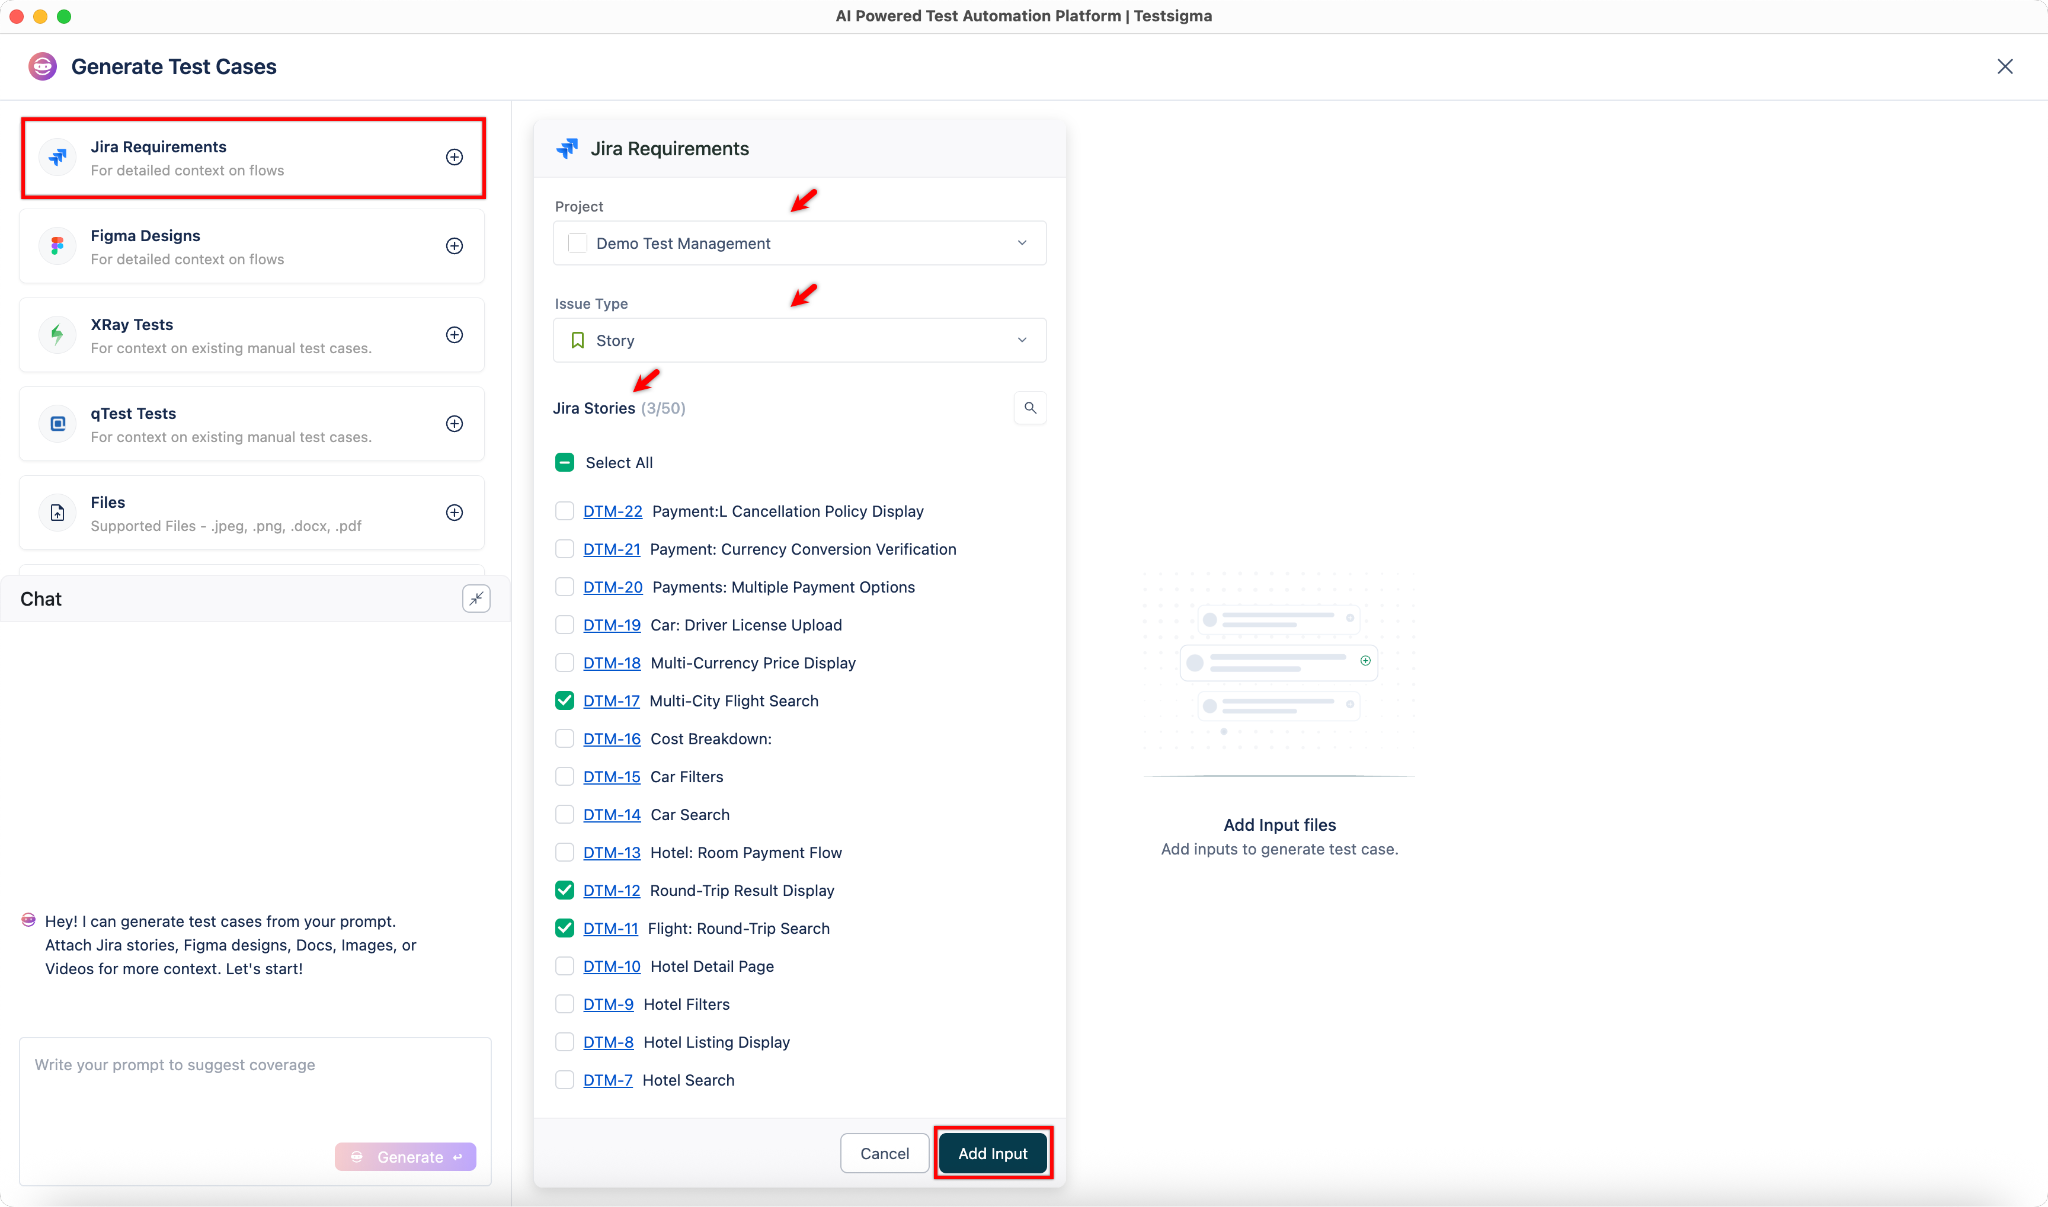Uncheck DTM-11 Flight Round-Trip Search
The image size is (2048, 1207).
click(x=564, y=929)
